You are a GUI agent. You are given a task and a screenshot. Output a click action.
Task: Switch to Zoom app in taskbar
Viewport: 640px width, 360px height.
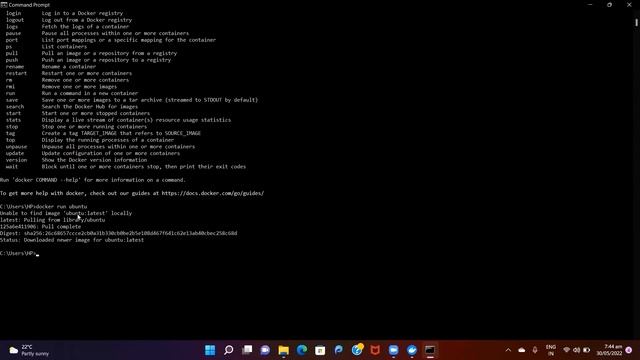click(393, 350)
